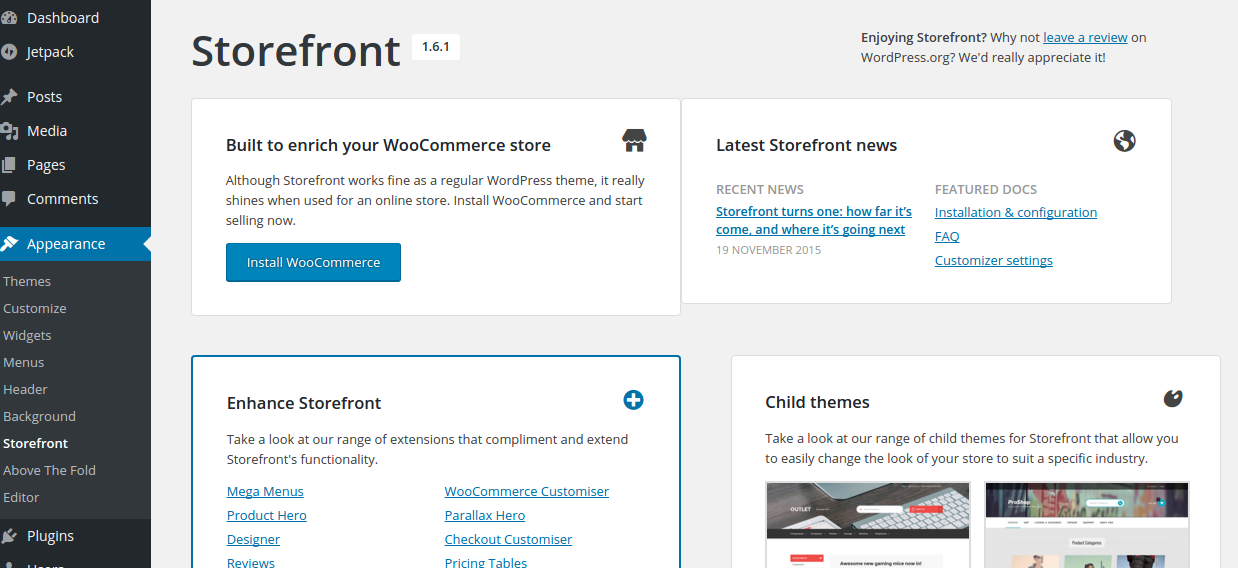Screen dimensions: 1238x568
Task: Select the Storefront submenu item
Action: 36,444
